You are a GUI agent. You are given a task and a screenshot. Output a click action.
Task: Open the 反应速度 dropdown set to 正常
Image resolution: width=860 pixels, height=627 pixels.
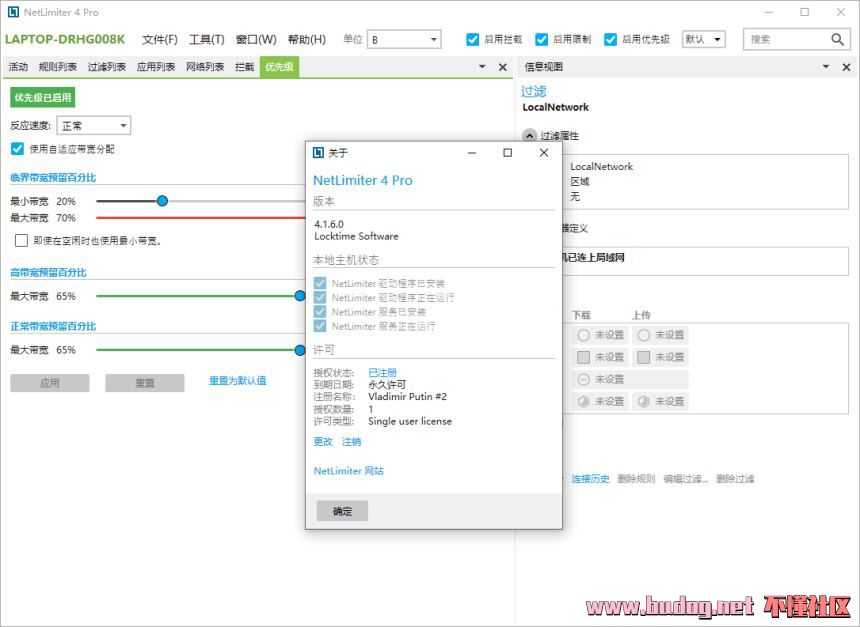(x=94, y=126)
